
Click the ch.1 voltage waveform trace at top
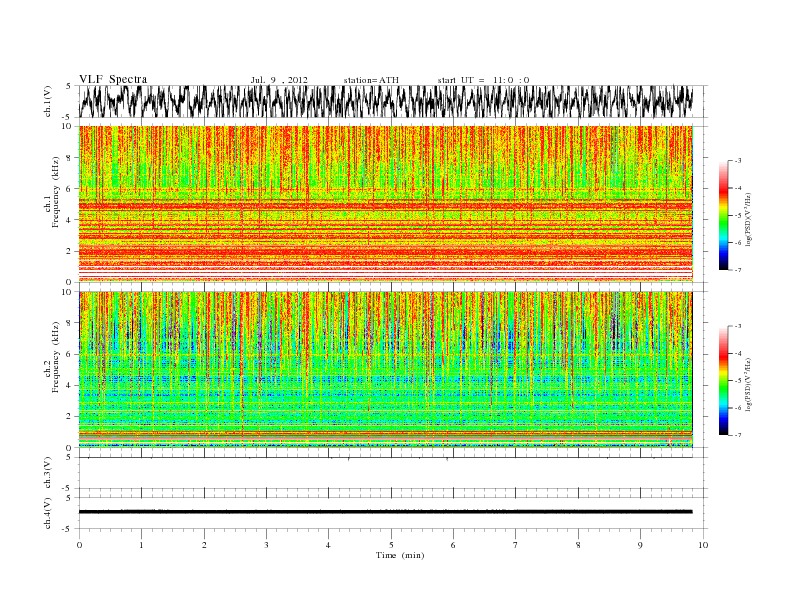(386, 101)
